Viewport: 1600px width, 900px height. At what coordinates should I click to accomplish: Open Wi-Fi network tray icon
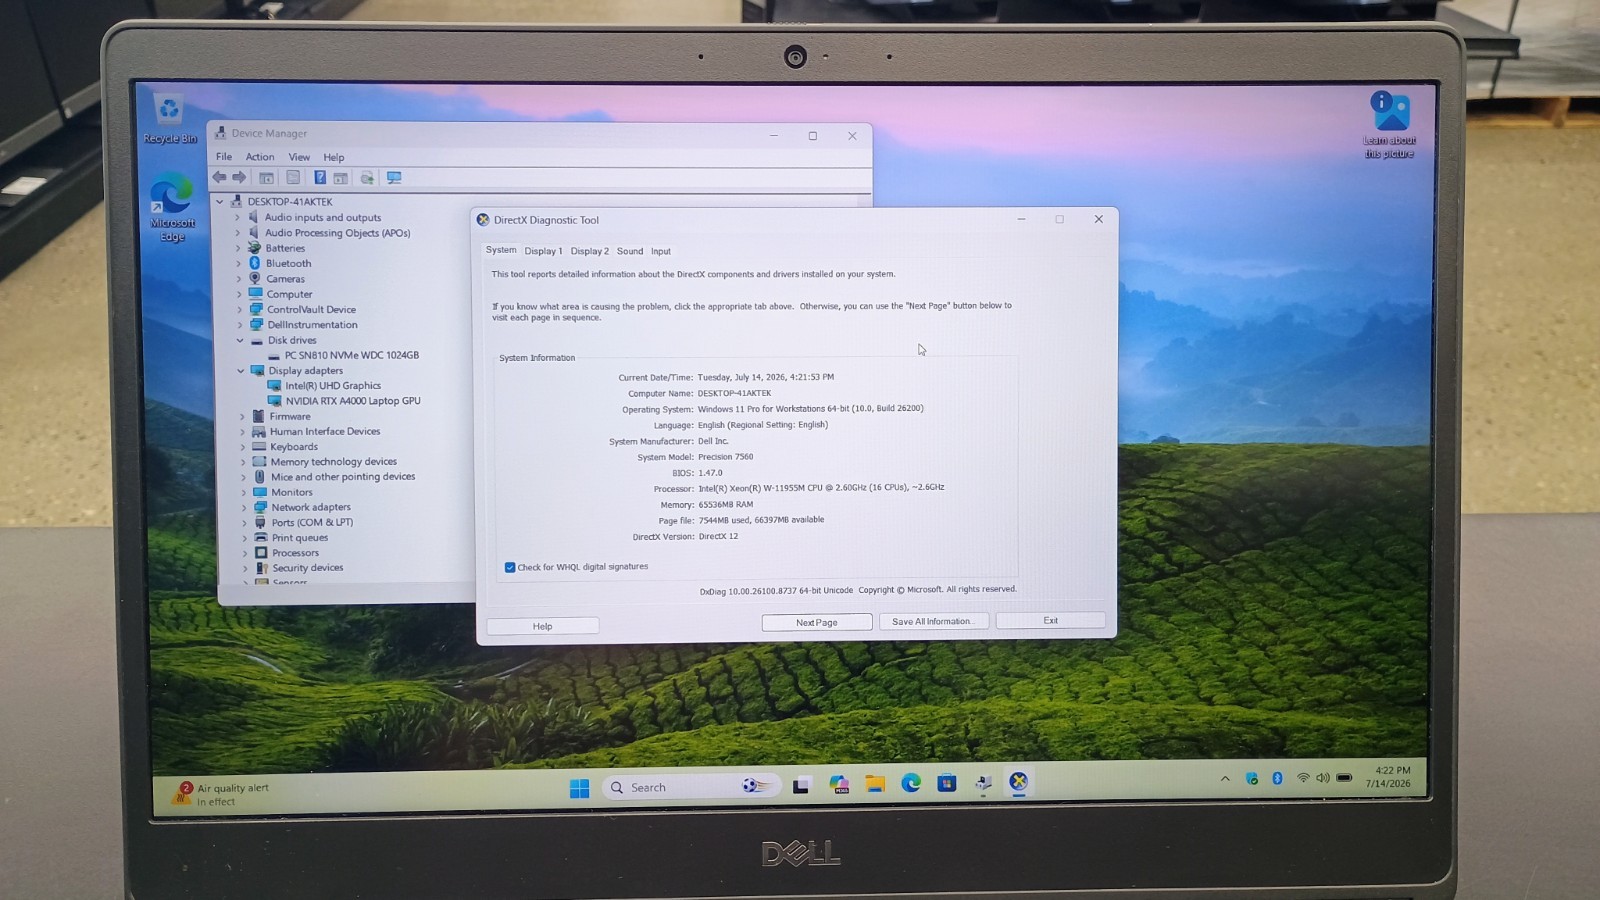(x=1303, y=778)
